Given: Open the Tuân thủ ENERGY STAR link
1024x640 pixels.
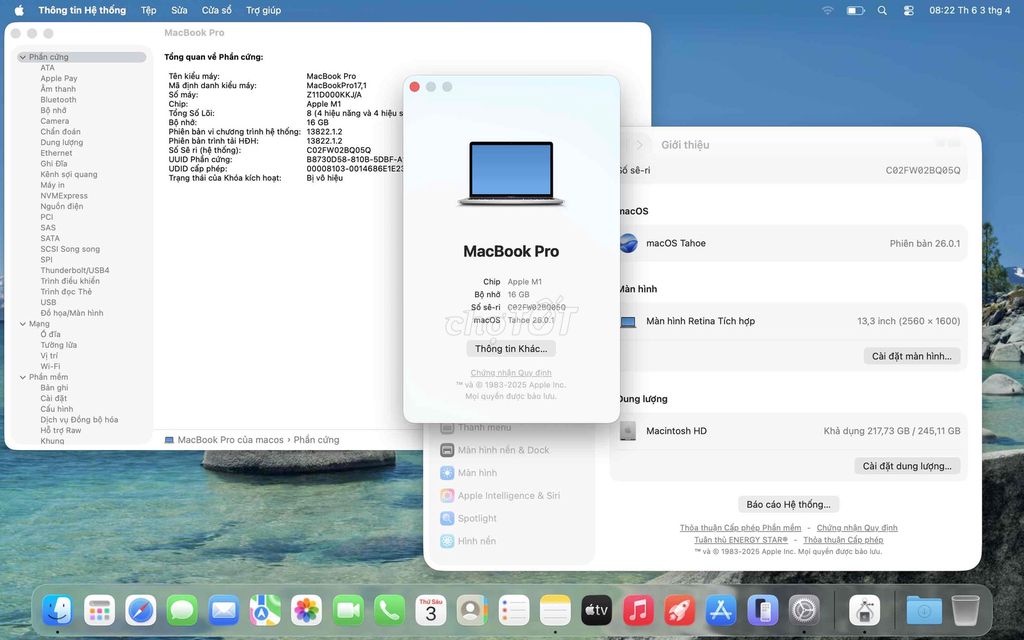Looking at the screenshot, I should [741, 539].
